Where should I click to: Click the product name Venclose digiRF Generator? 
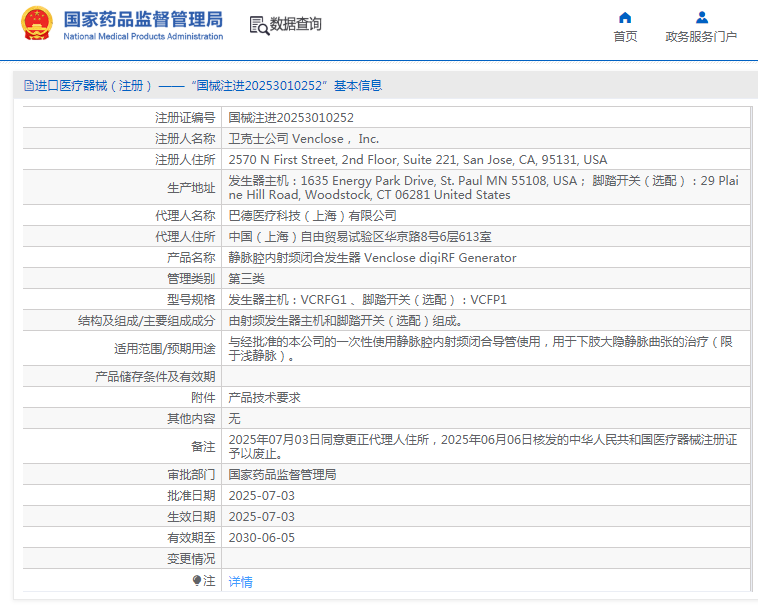[372, 257]
